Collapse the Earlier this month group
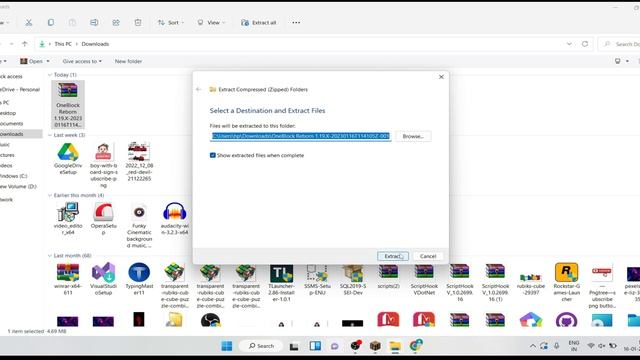 50,196
